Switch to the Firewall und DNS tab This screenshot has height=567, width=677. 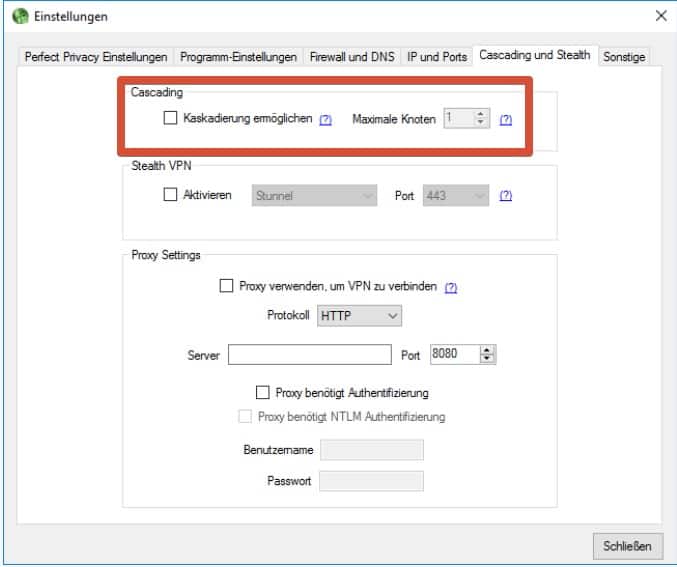352,57
